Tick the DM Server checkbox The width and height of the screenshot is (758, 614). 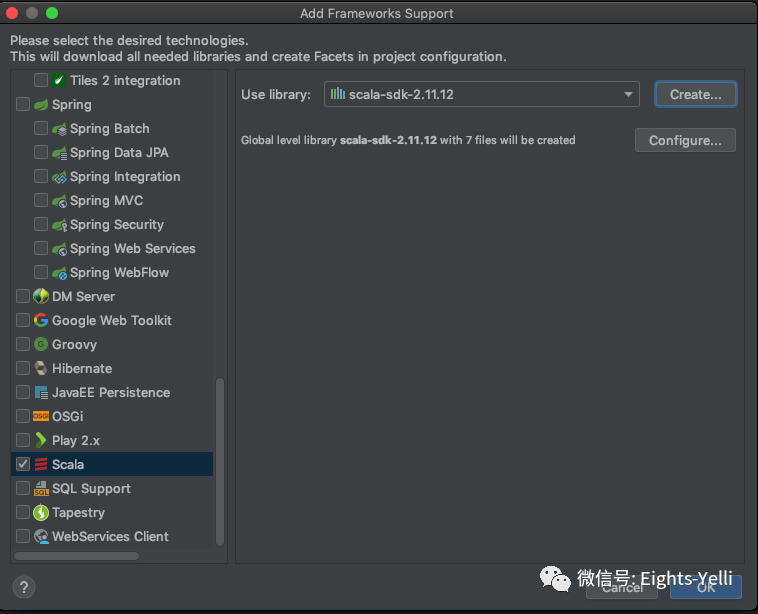tap(23, 296)
